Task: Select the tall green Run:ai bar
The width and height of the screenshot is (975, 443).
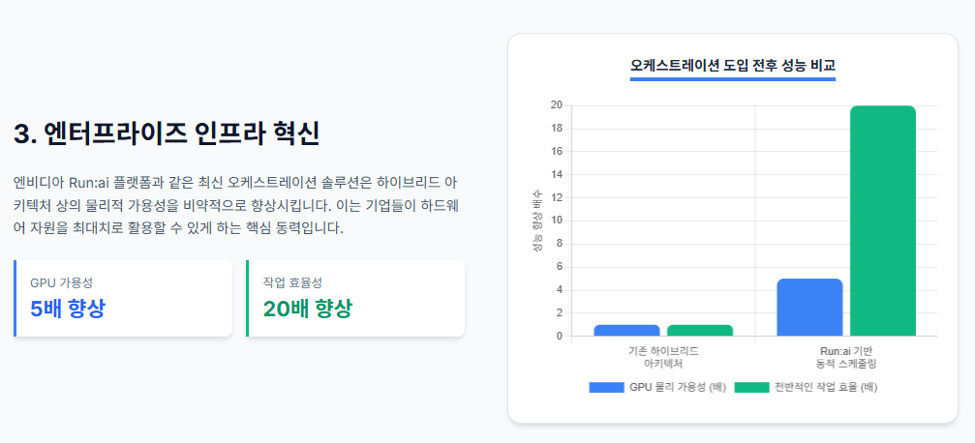Action: tap(882, 221)
